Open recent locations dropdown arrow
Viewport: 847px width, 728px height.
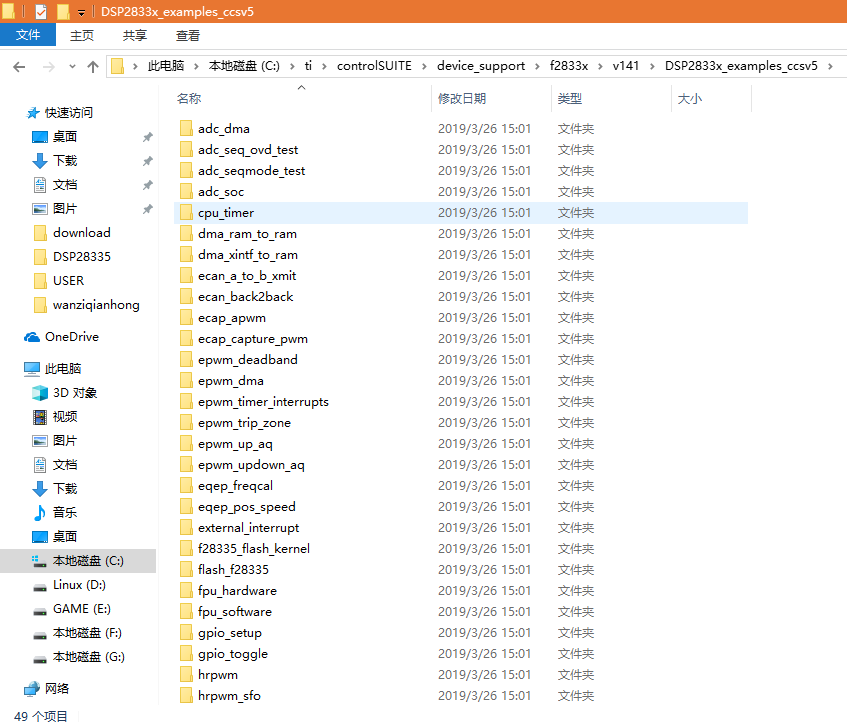[x=72, y=67]
